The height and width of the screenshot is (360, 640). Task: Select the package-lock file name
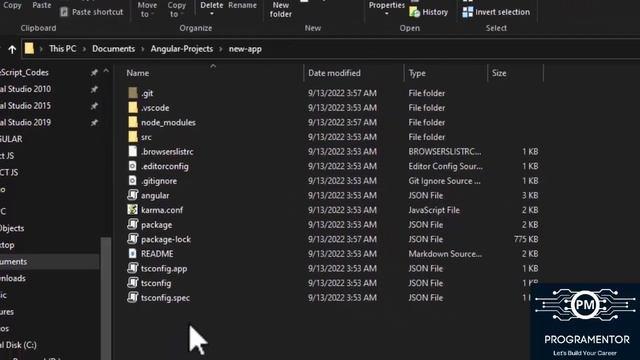click(166, 239)
